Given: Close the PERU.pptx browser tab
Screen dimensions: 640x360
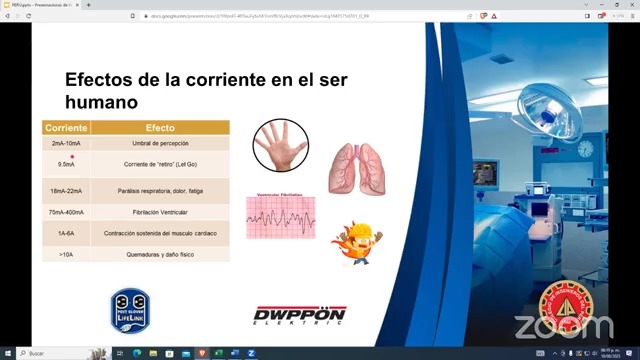Looking at the screenshot, I should pos(77,5).
